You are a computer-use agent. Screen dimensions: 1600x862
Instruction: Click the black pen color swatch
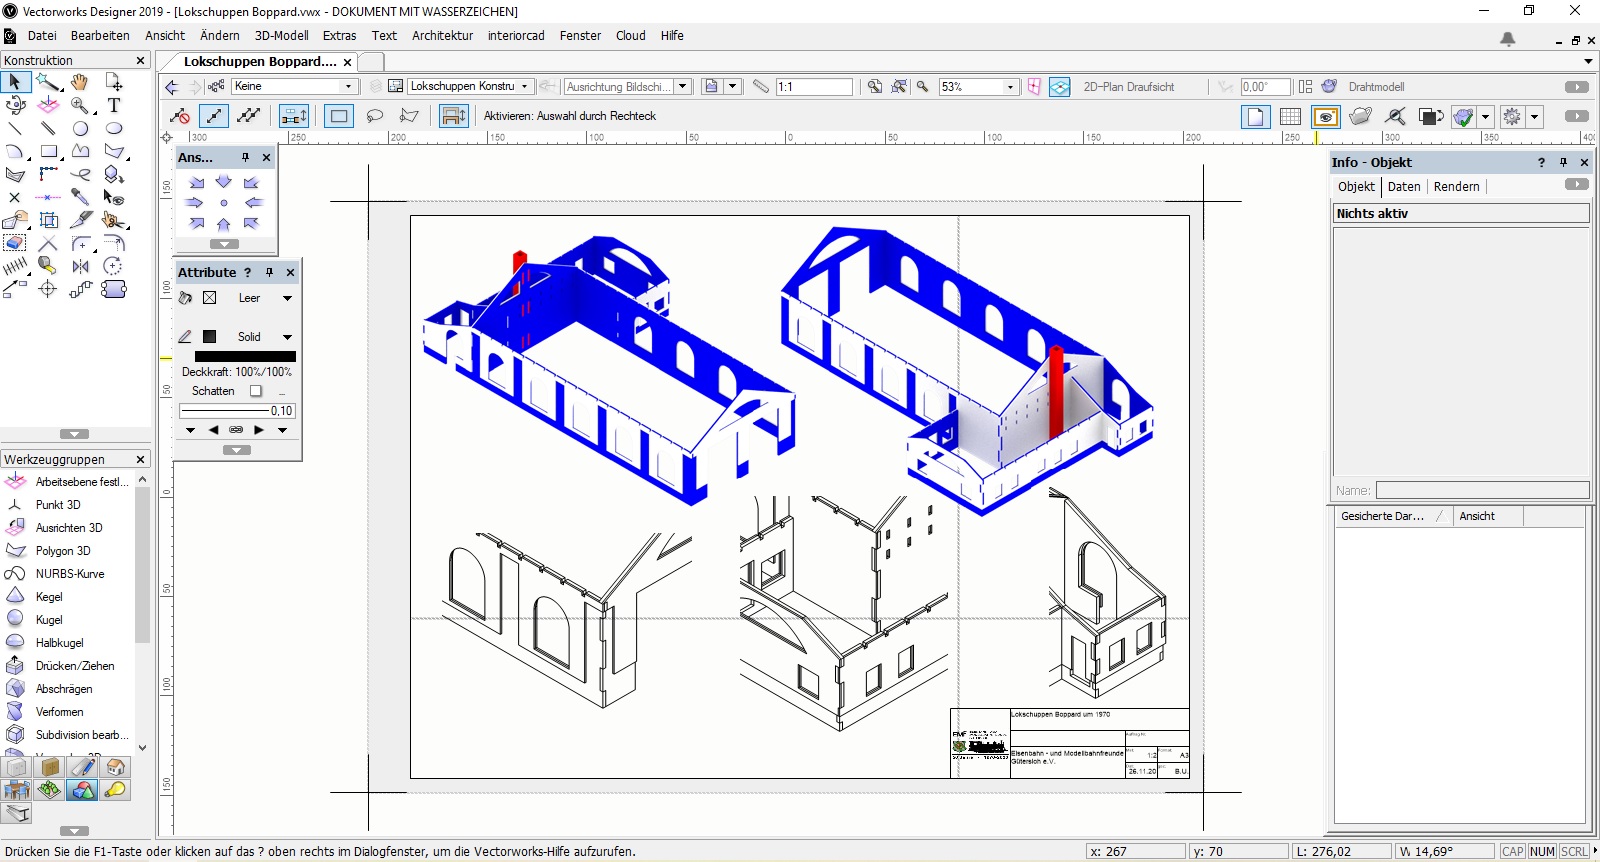(210, 337)
